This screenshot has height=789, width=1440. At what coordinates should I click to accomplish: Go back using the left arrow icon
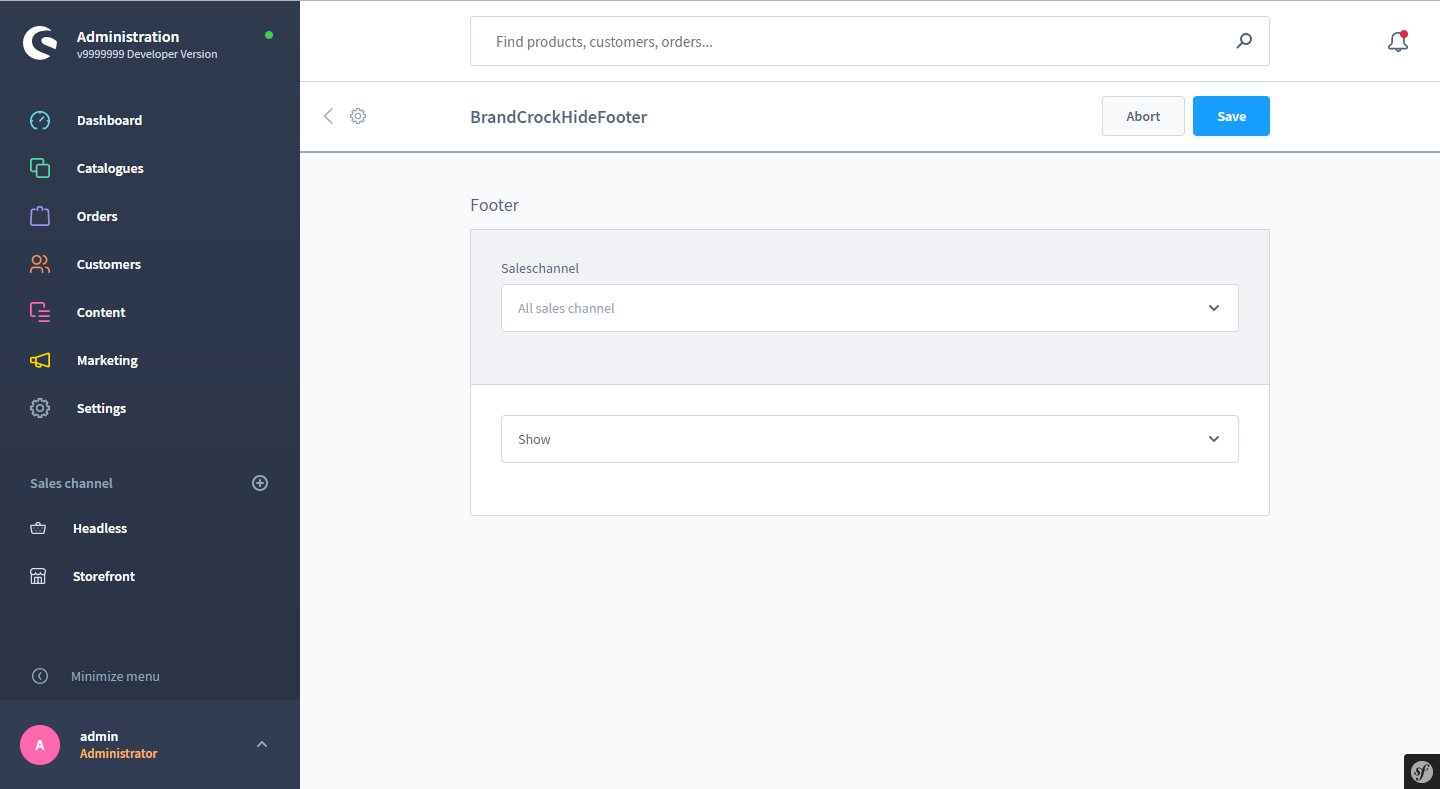click(x=328, y=116)
